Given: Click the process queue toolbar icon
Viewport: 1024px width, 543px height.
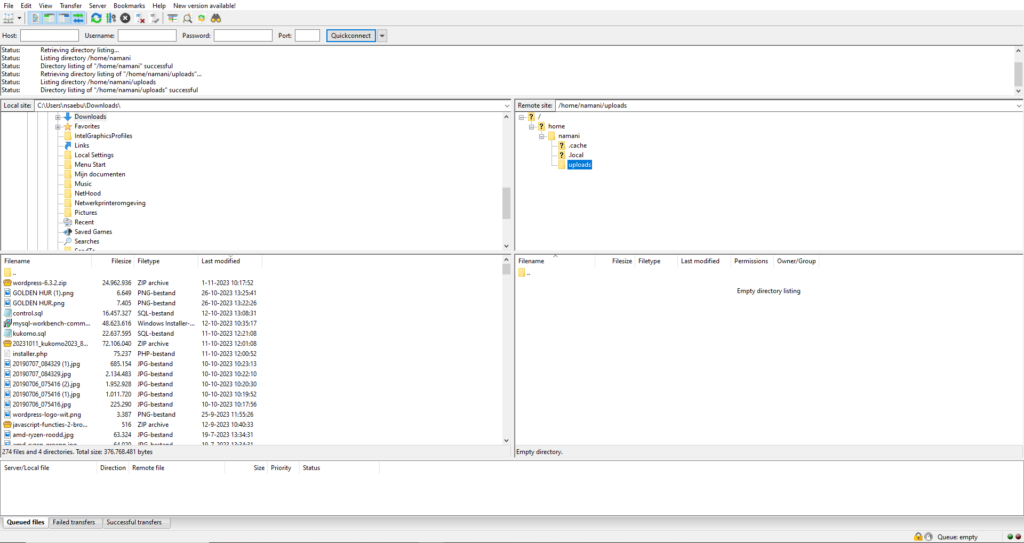Looking at the screenshot, I should tap(110, 18).
